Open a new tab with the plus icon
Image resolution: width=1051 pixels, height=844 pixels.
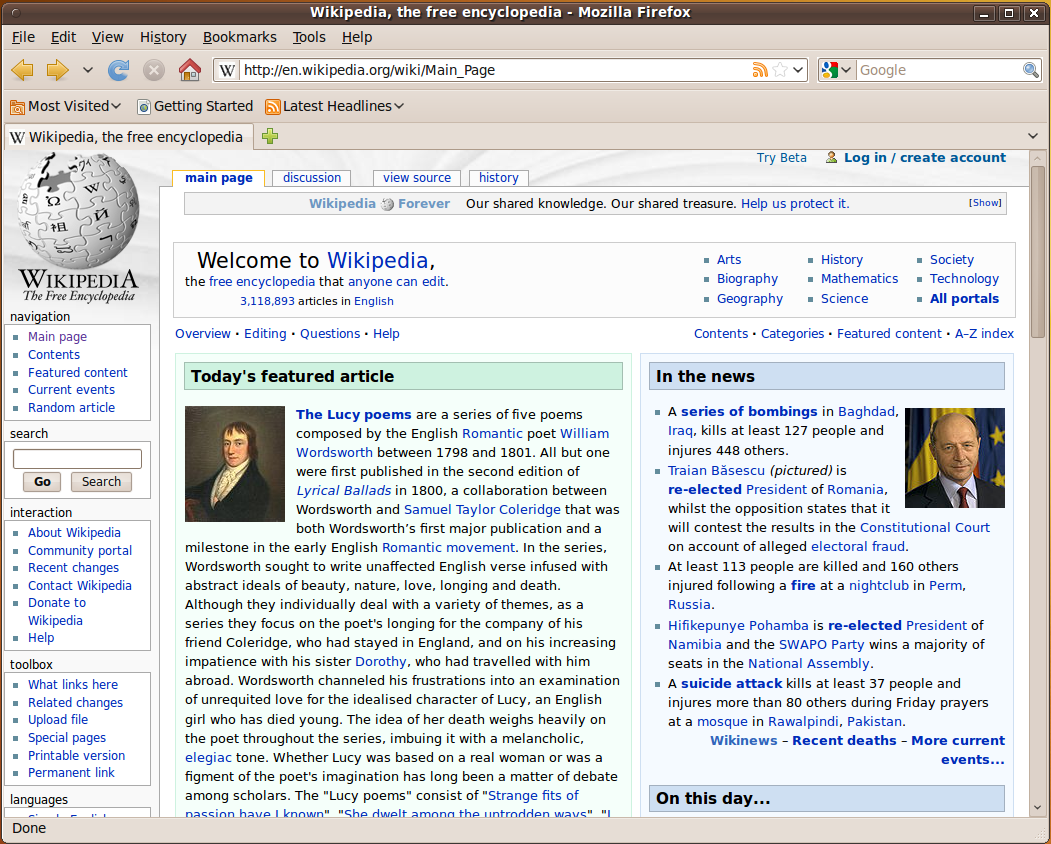click(x=269, y=136)
